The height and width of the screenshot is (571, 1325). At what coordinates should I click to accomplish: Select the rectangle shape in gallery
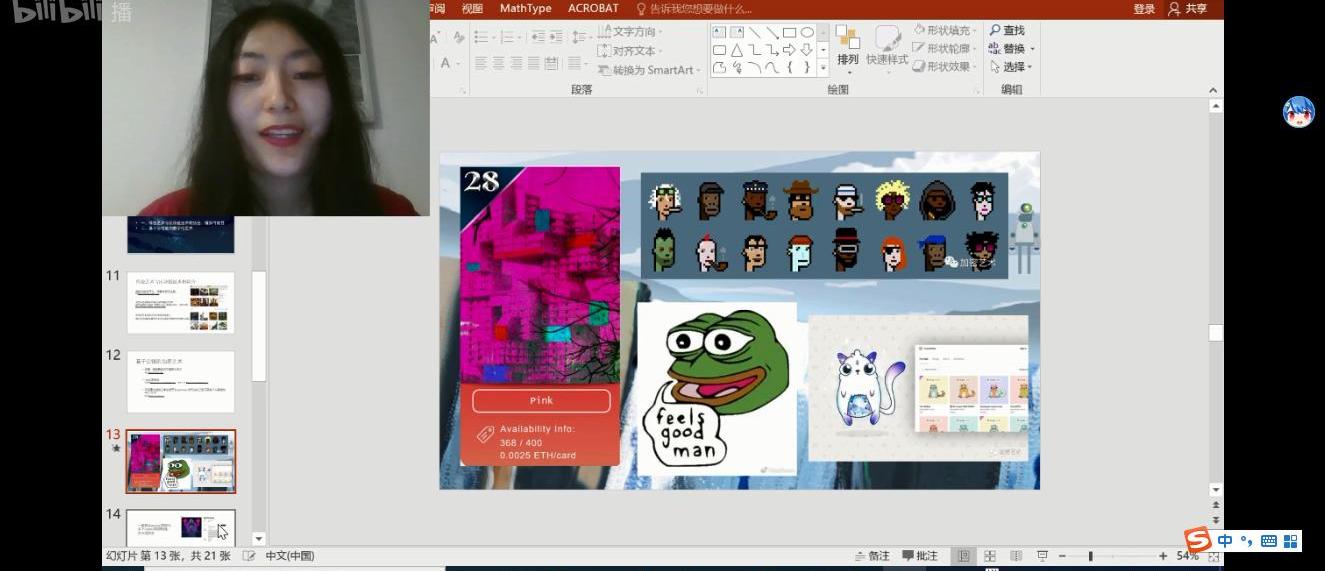click(x=789, y=32)
